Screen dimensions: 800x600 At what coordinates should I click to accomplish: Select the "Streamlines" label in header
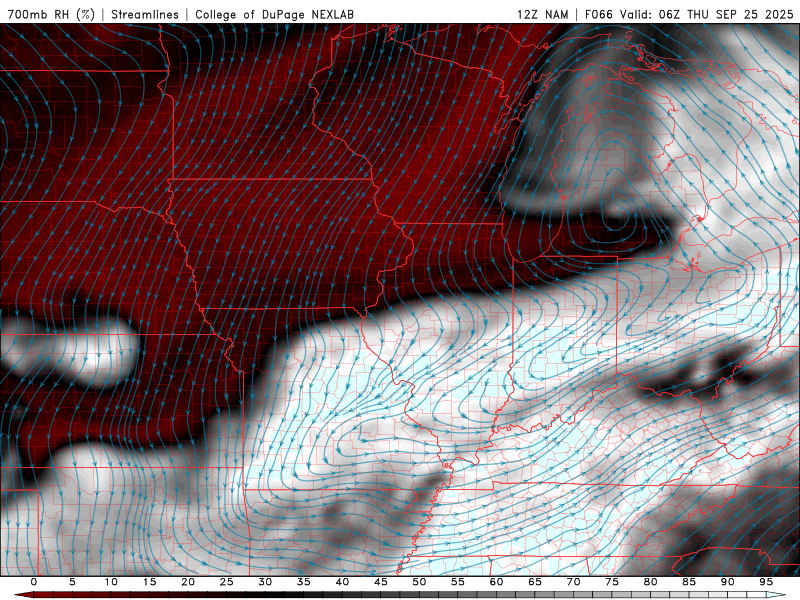[x=145, y=14]
